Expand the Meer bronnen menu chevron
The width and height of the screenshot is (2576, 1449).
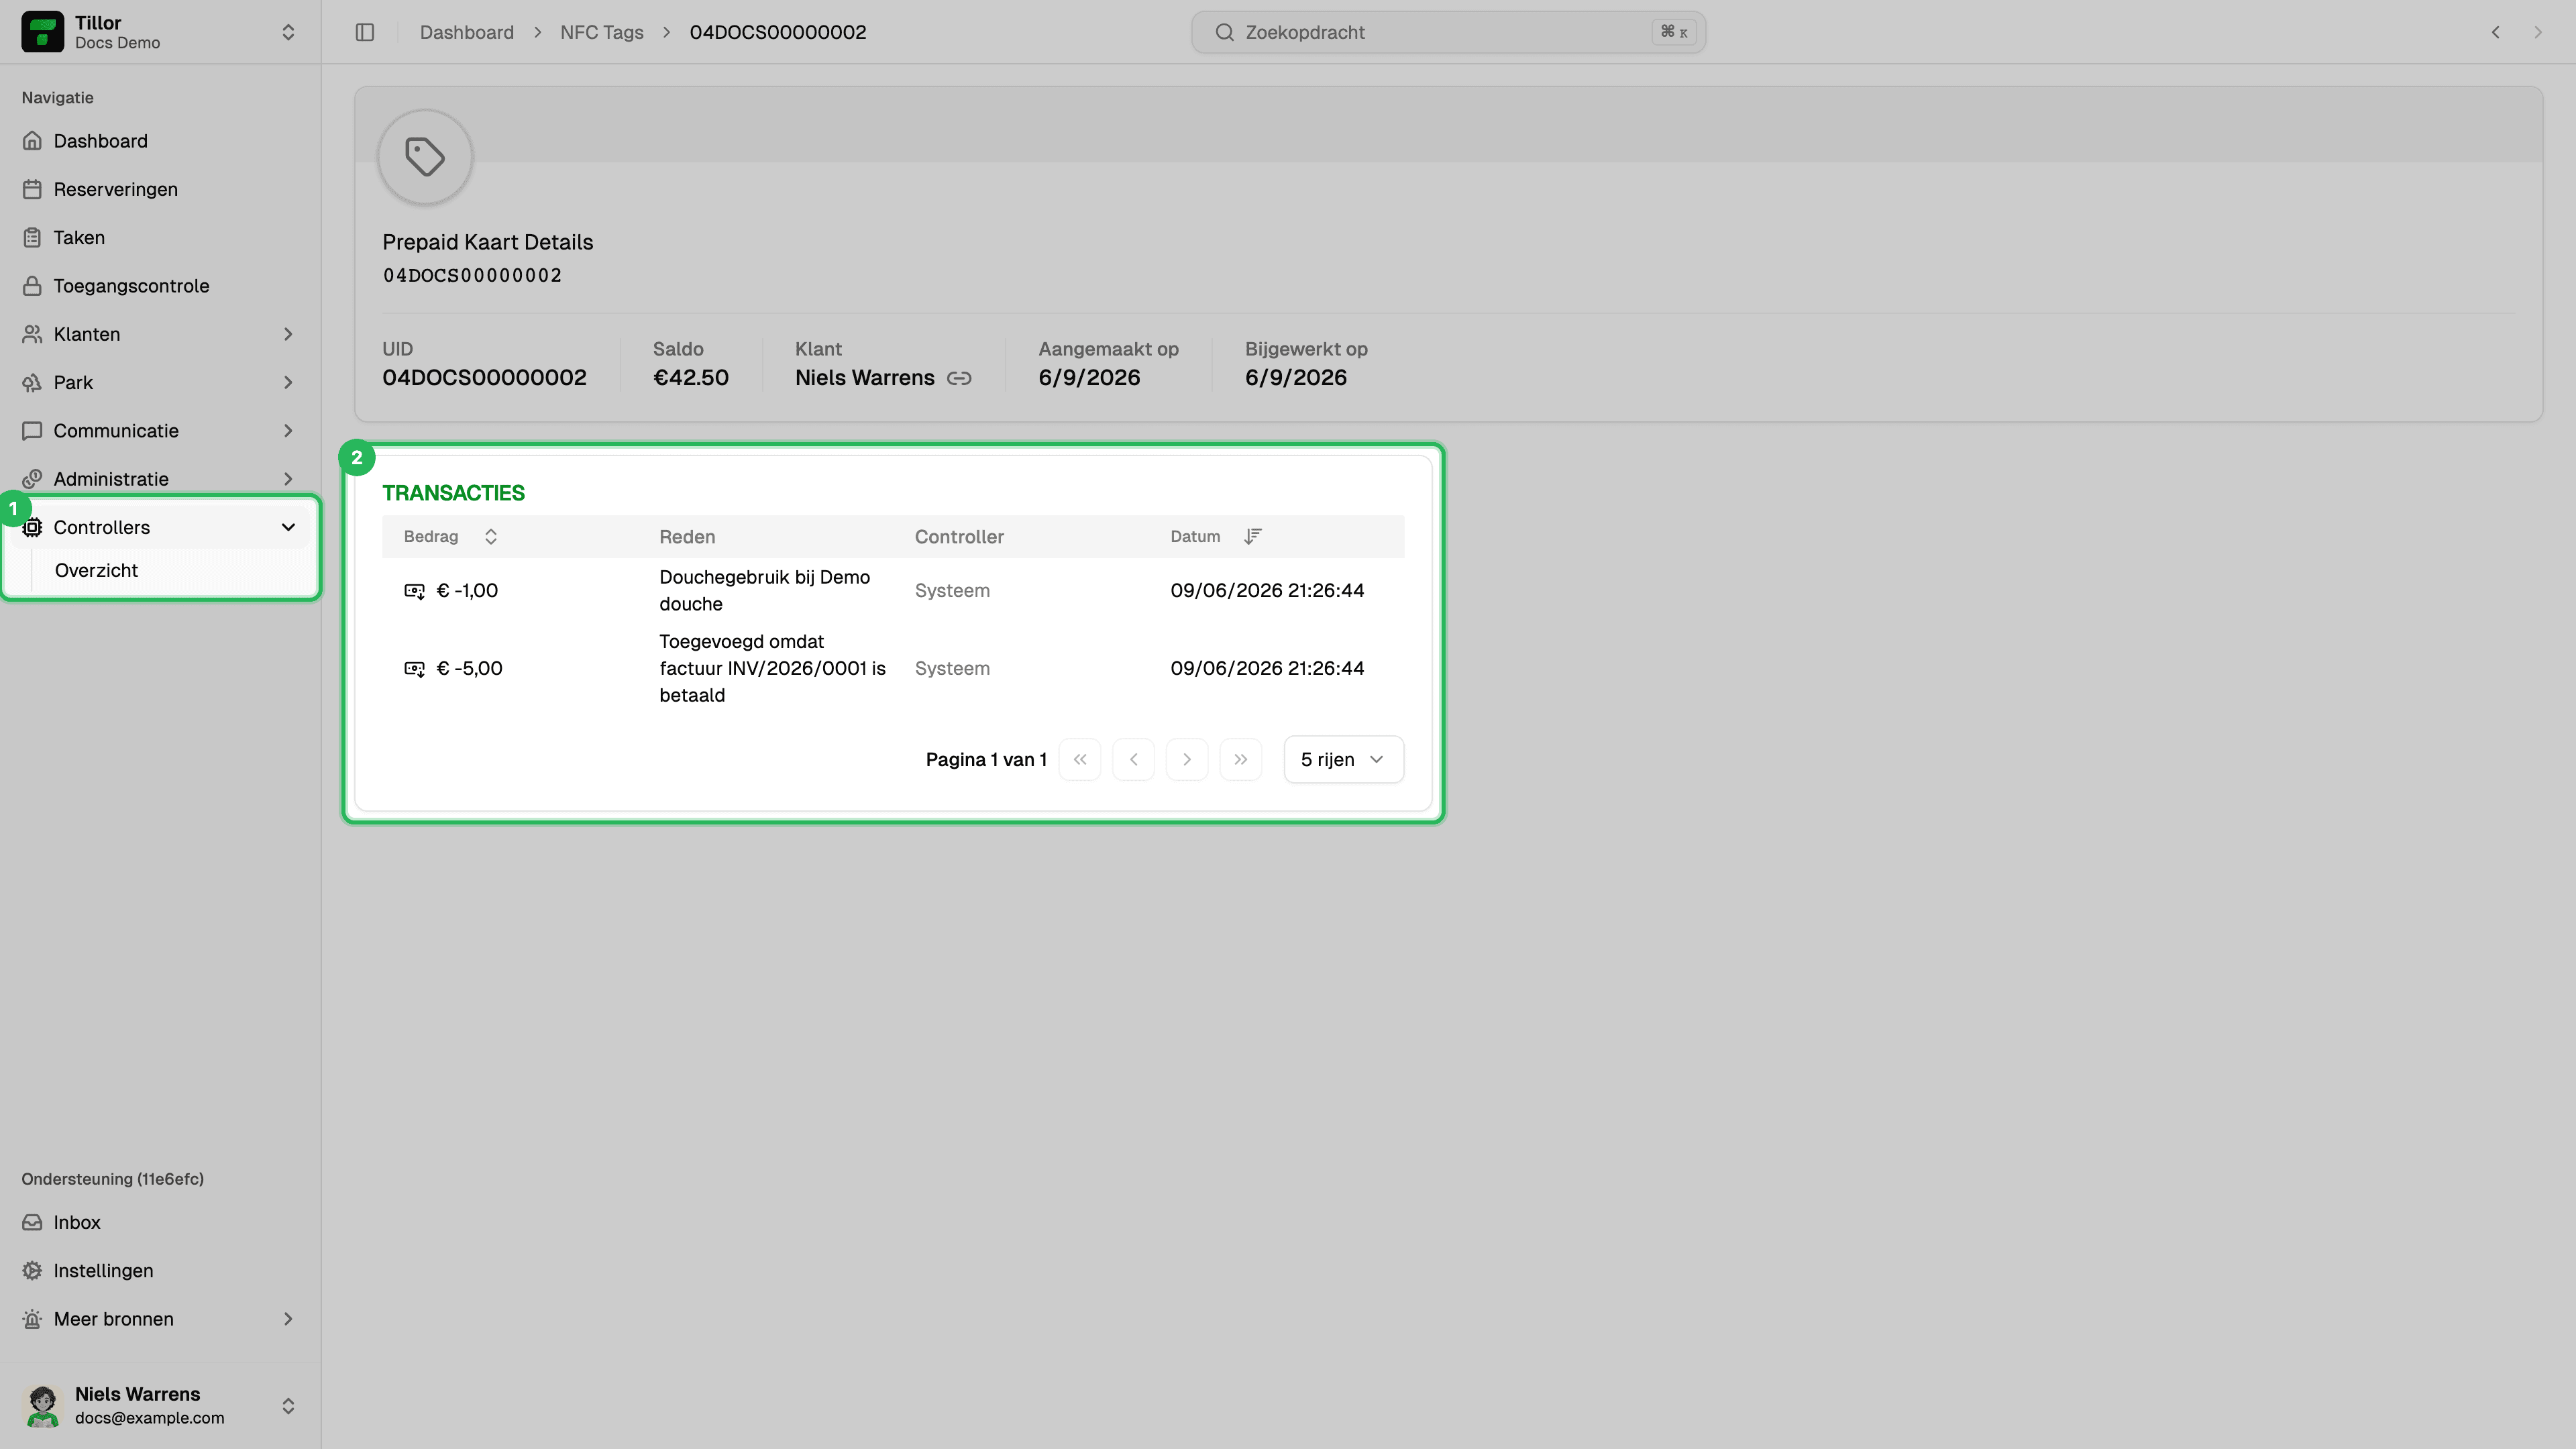[x=288, y=1319]
